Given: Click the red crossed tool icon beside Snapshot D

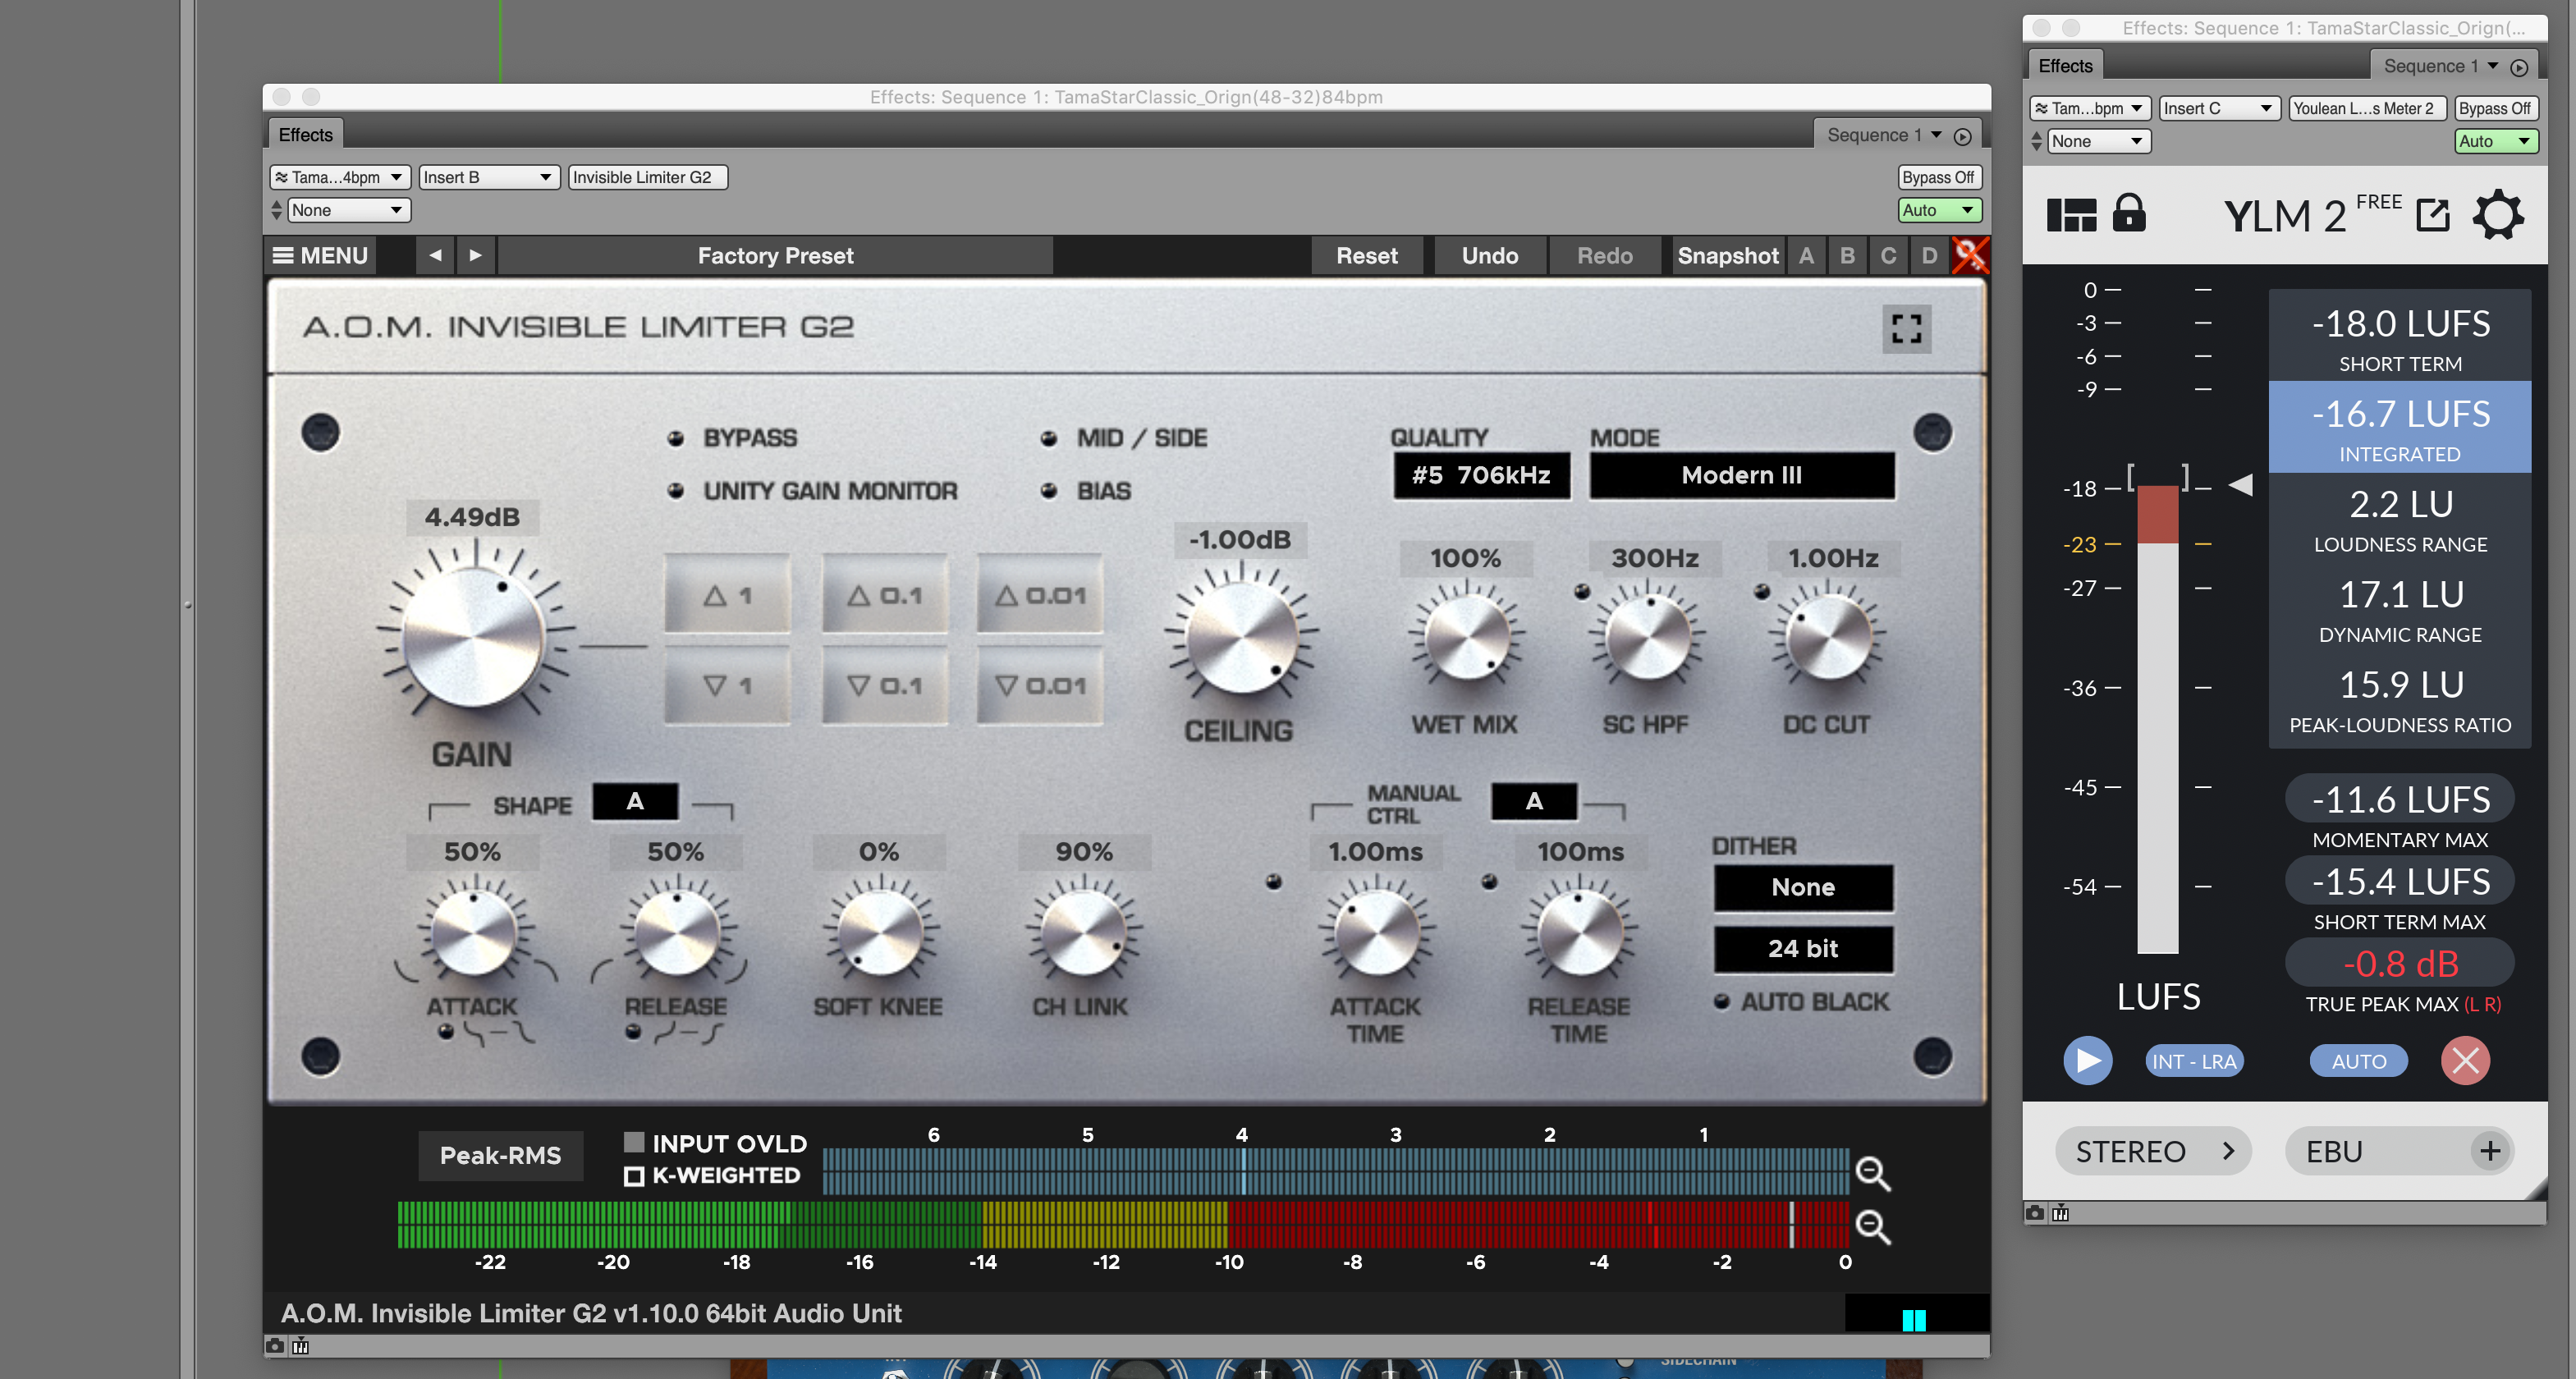Looking at the screenshot, I should tap(1970, 256).
